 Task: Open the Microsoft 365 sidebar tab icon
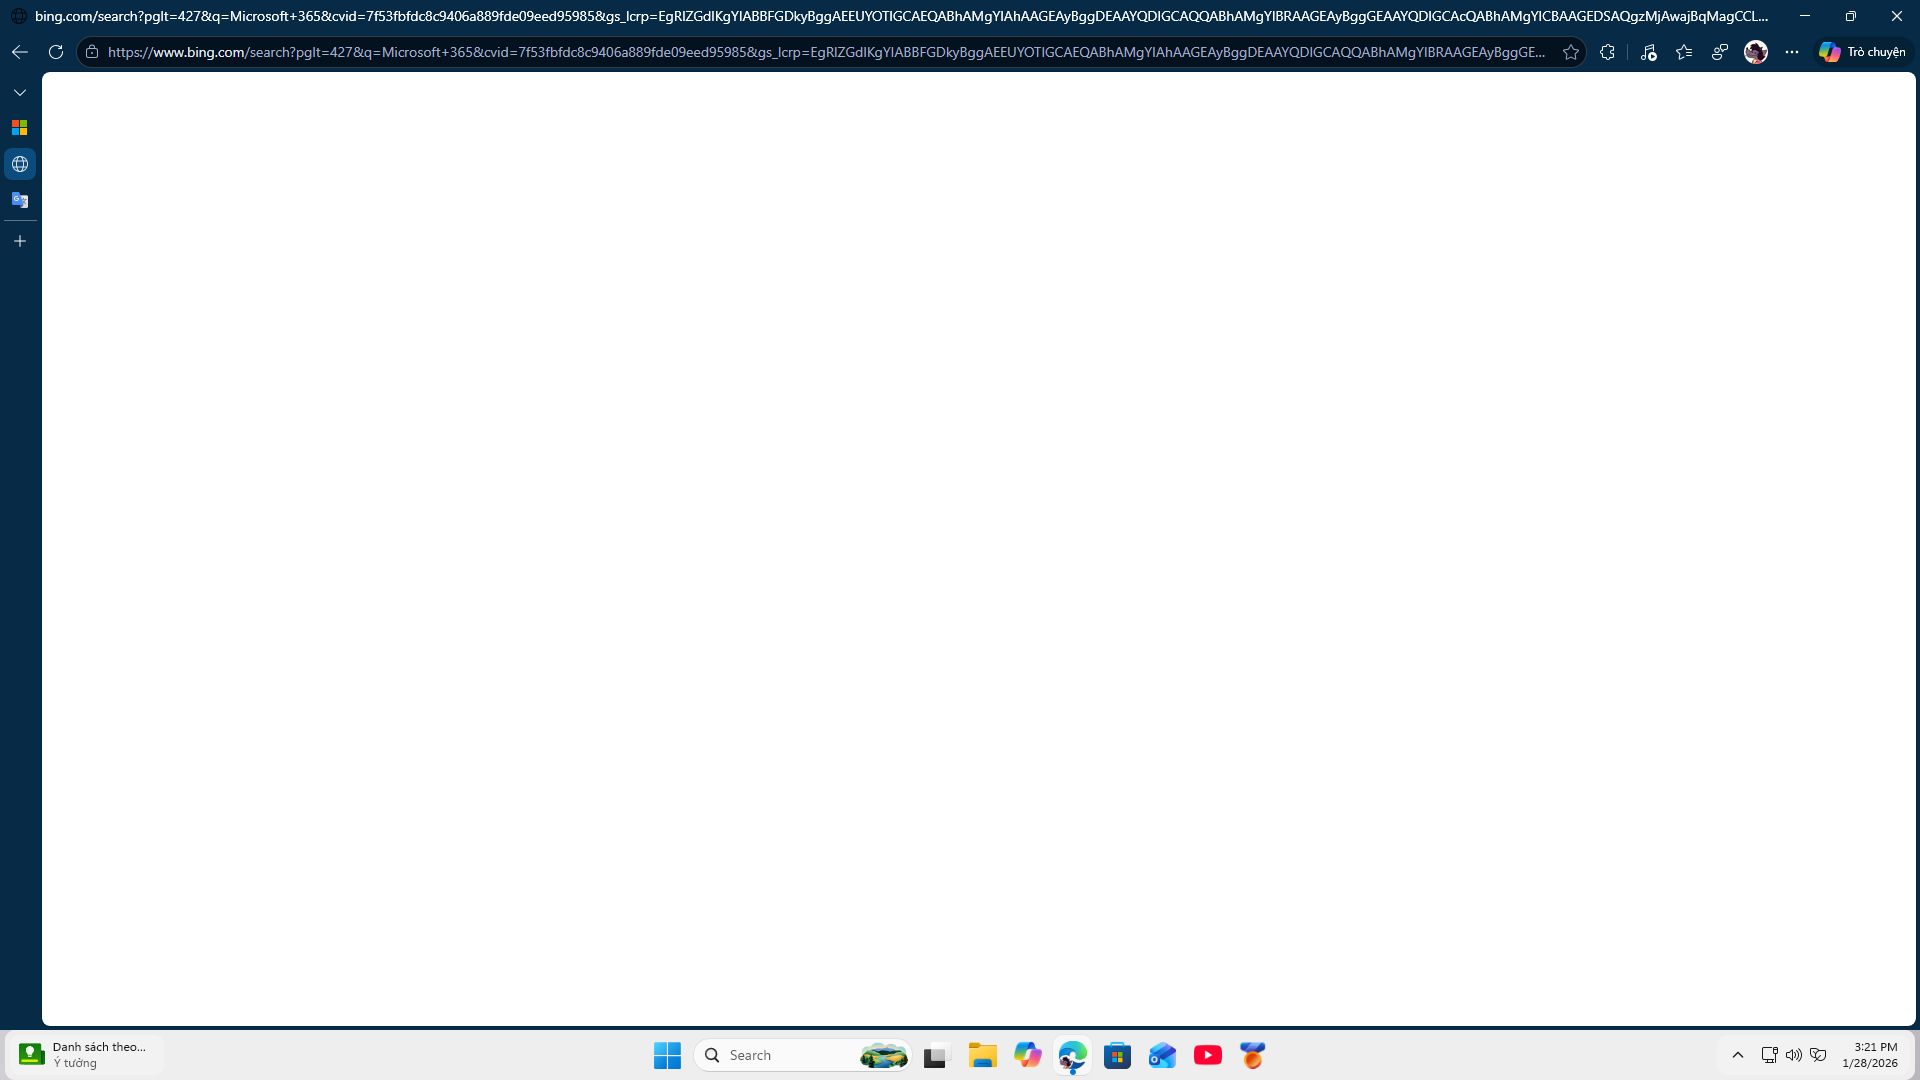20,128
